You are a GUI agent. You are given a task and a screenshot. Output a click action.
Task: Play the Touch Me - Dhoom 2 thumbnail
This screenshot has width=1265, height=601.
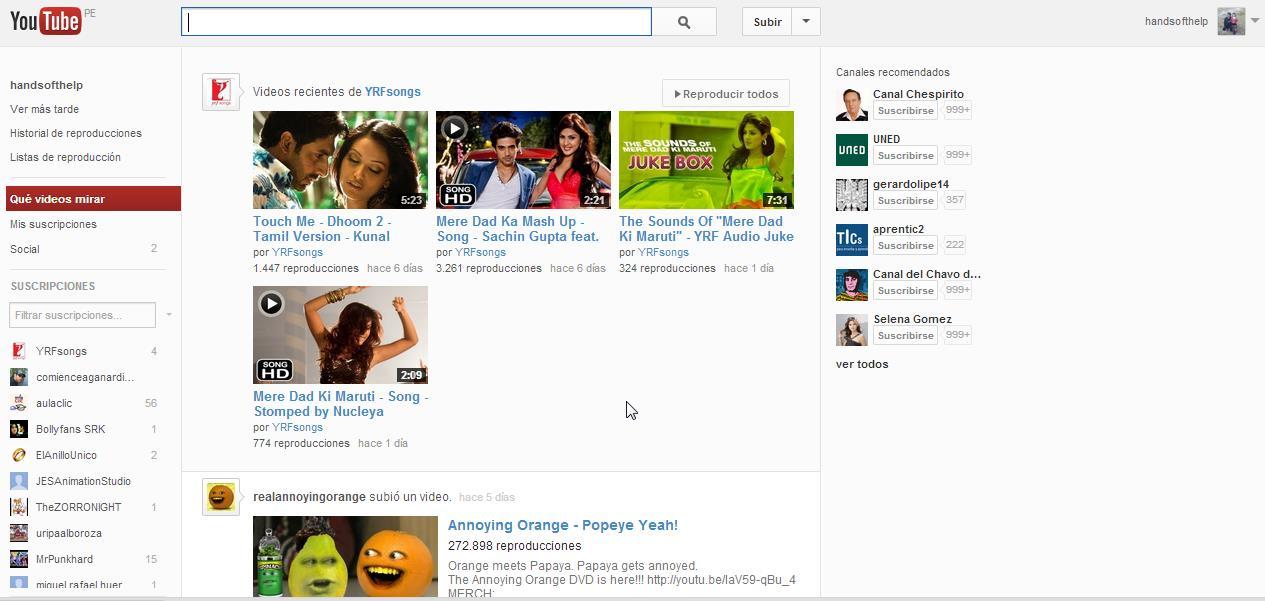[x=340, y=160]
